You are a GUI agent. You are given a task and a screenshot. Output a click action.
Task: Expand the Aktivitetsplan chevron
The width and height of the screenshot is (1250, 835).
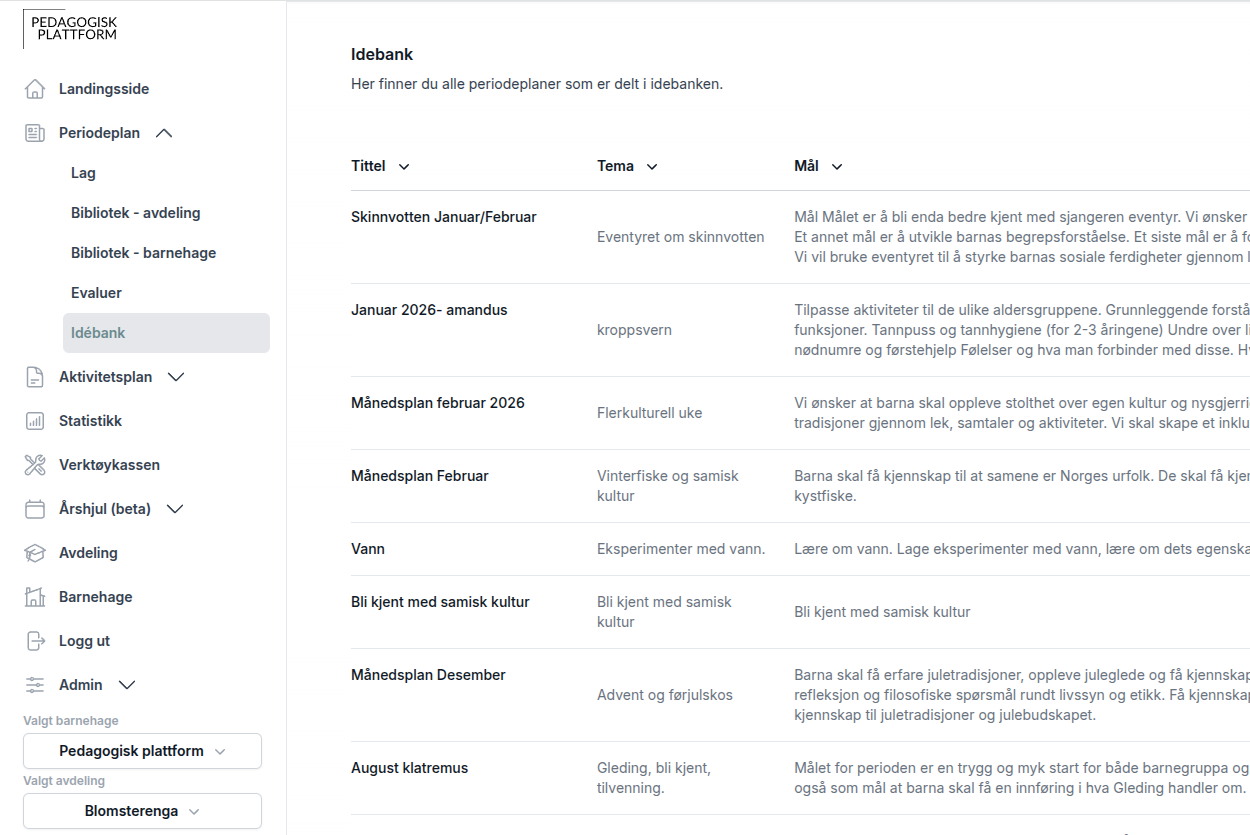tap(176, 377)
